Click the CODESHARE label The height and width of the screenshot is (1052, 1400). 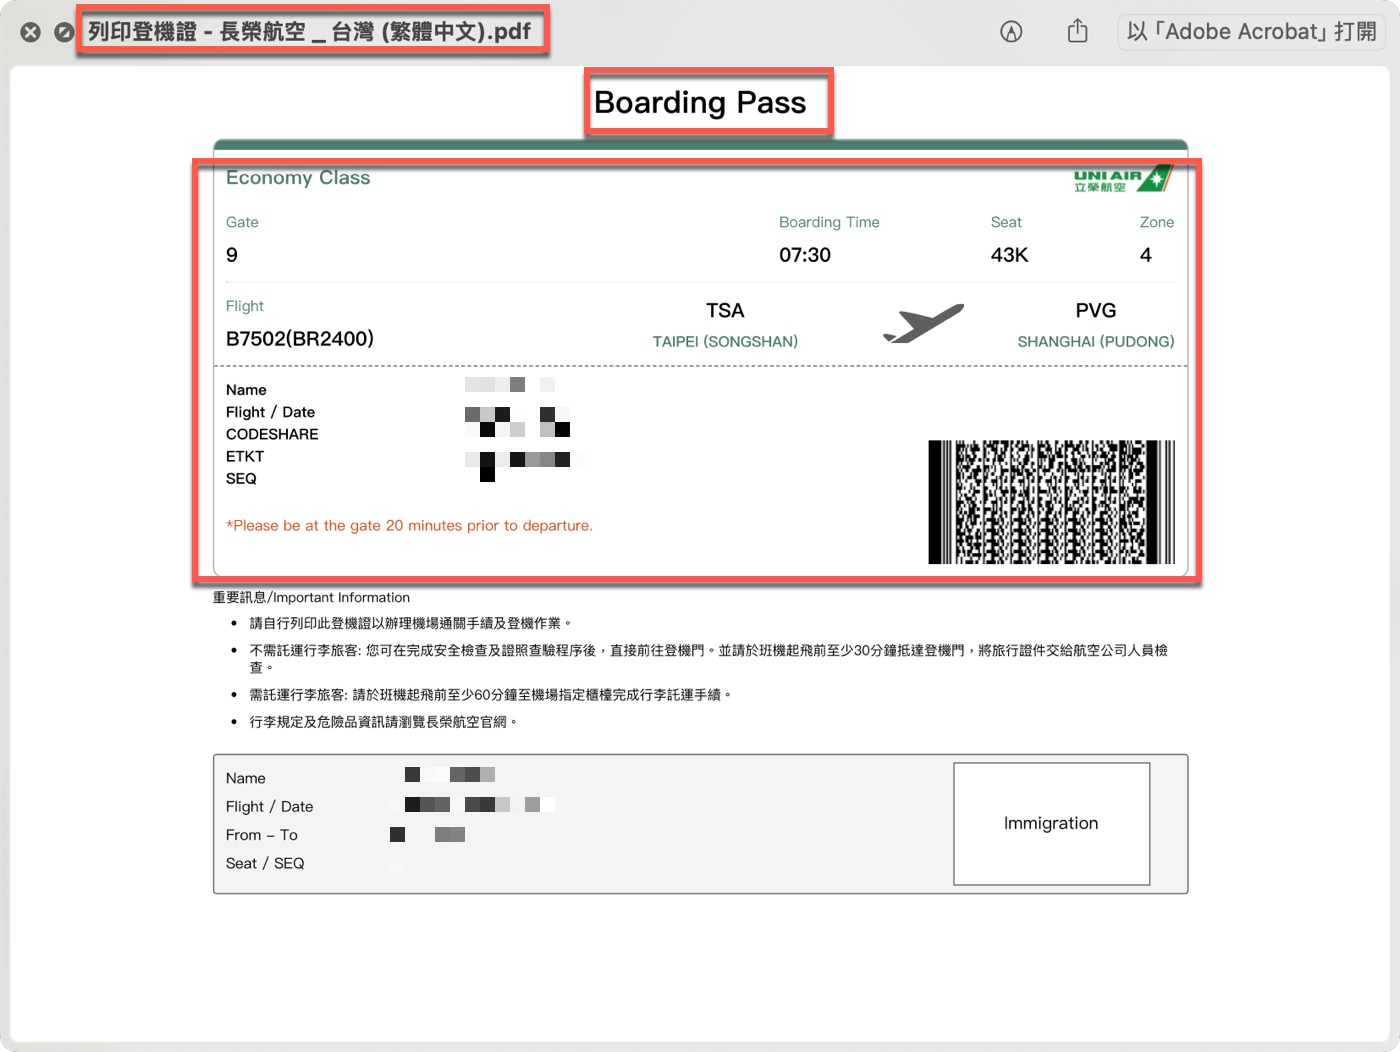pyautogui.click(x=272, y=434)
